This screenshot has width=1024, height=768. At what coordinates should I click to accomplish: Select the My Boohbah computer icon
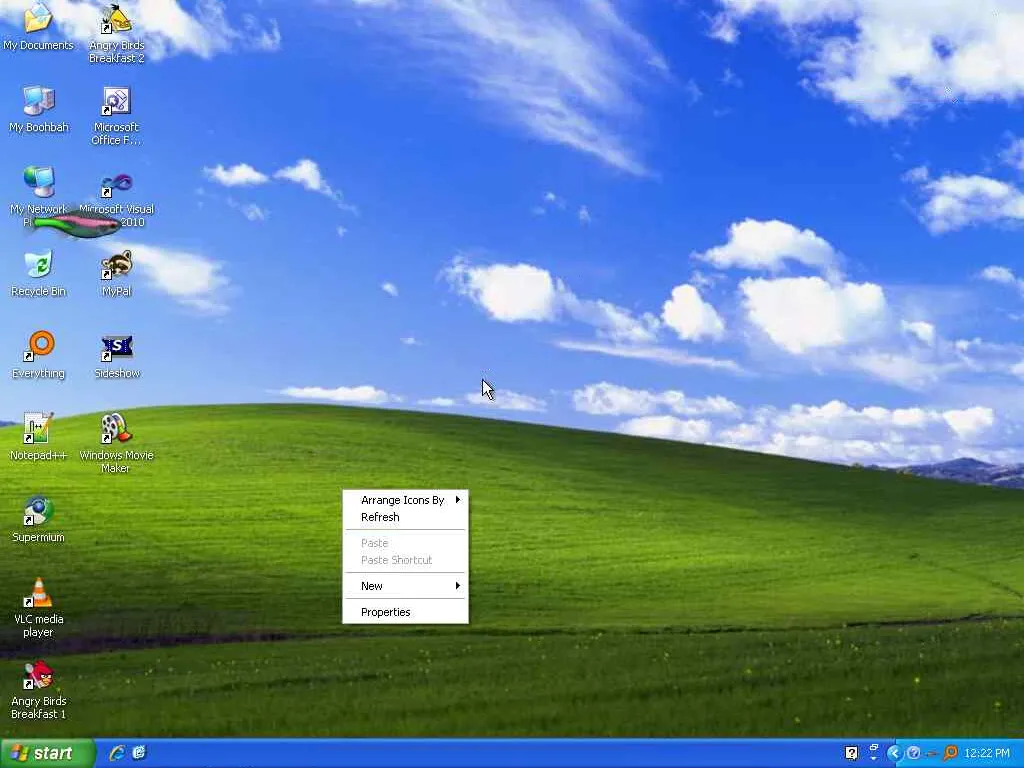39,109
